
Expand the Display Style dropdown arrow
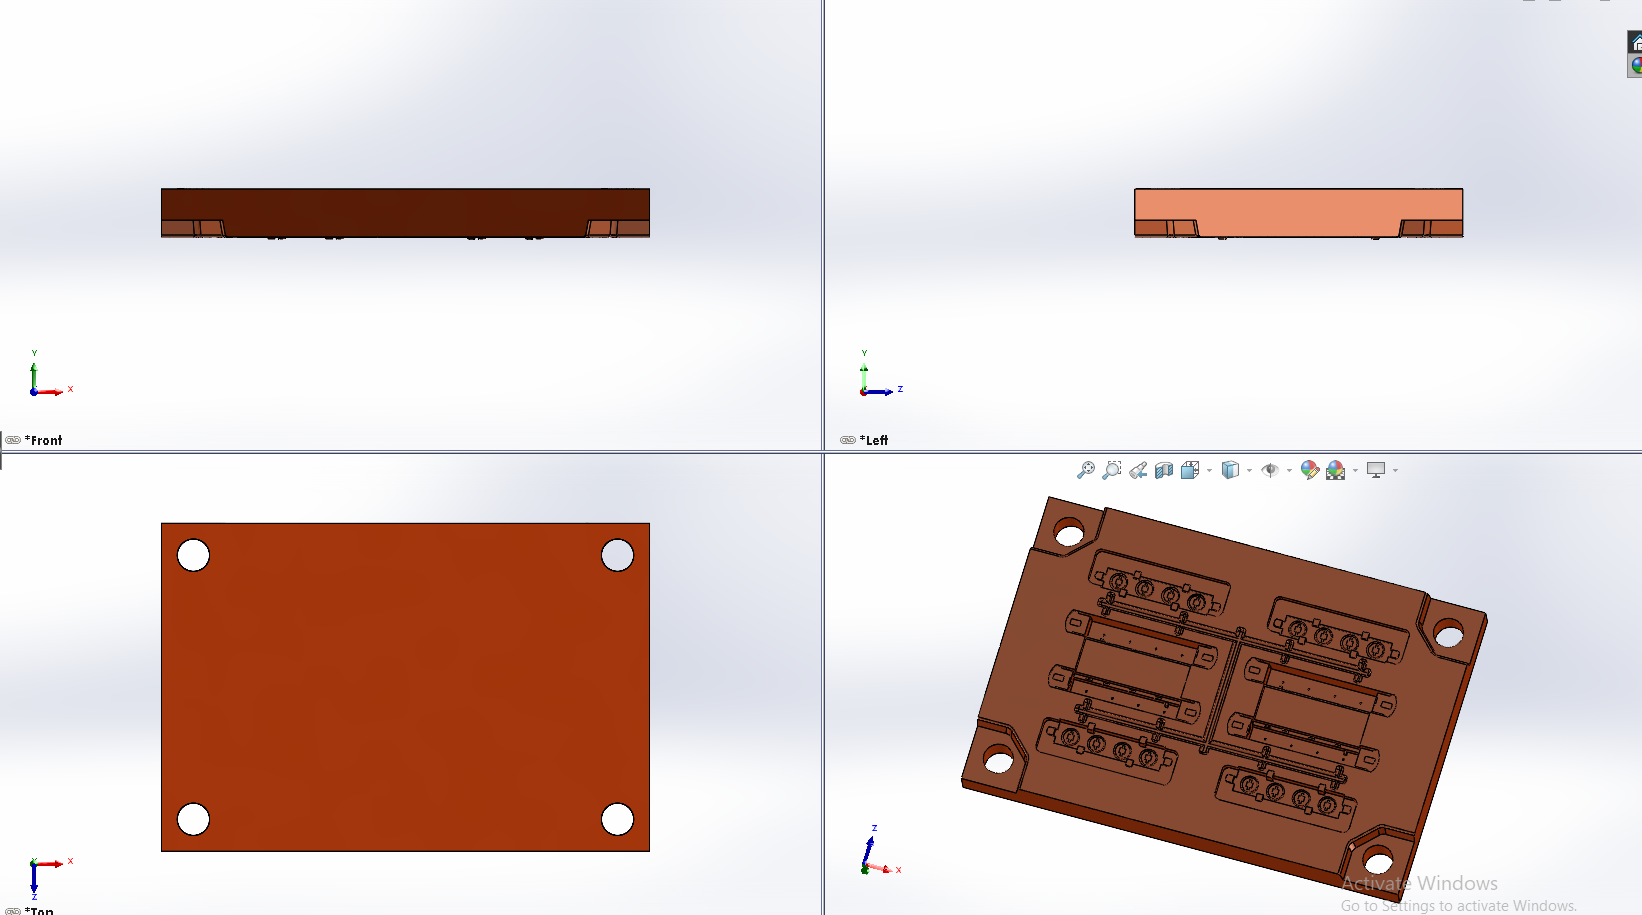[x=1249, y=470]
